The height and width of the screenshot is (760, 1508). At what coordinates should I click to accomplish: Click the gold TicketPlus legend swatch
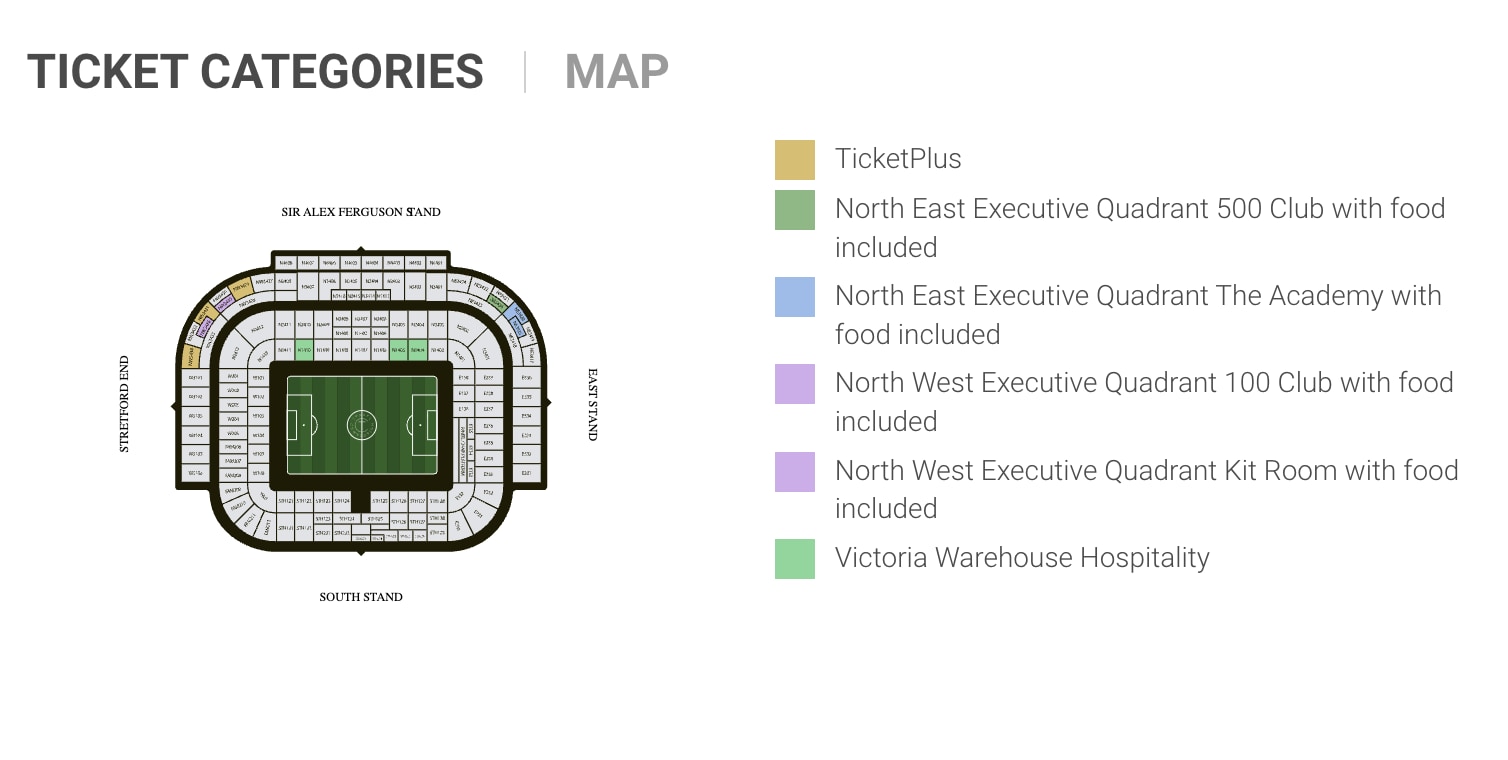794,160
